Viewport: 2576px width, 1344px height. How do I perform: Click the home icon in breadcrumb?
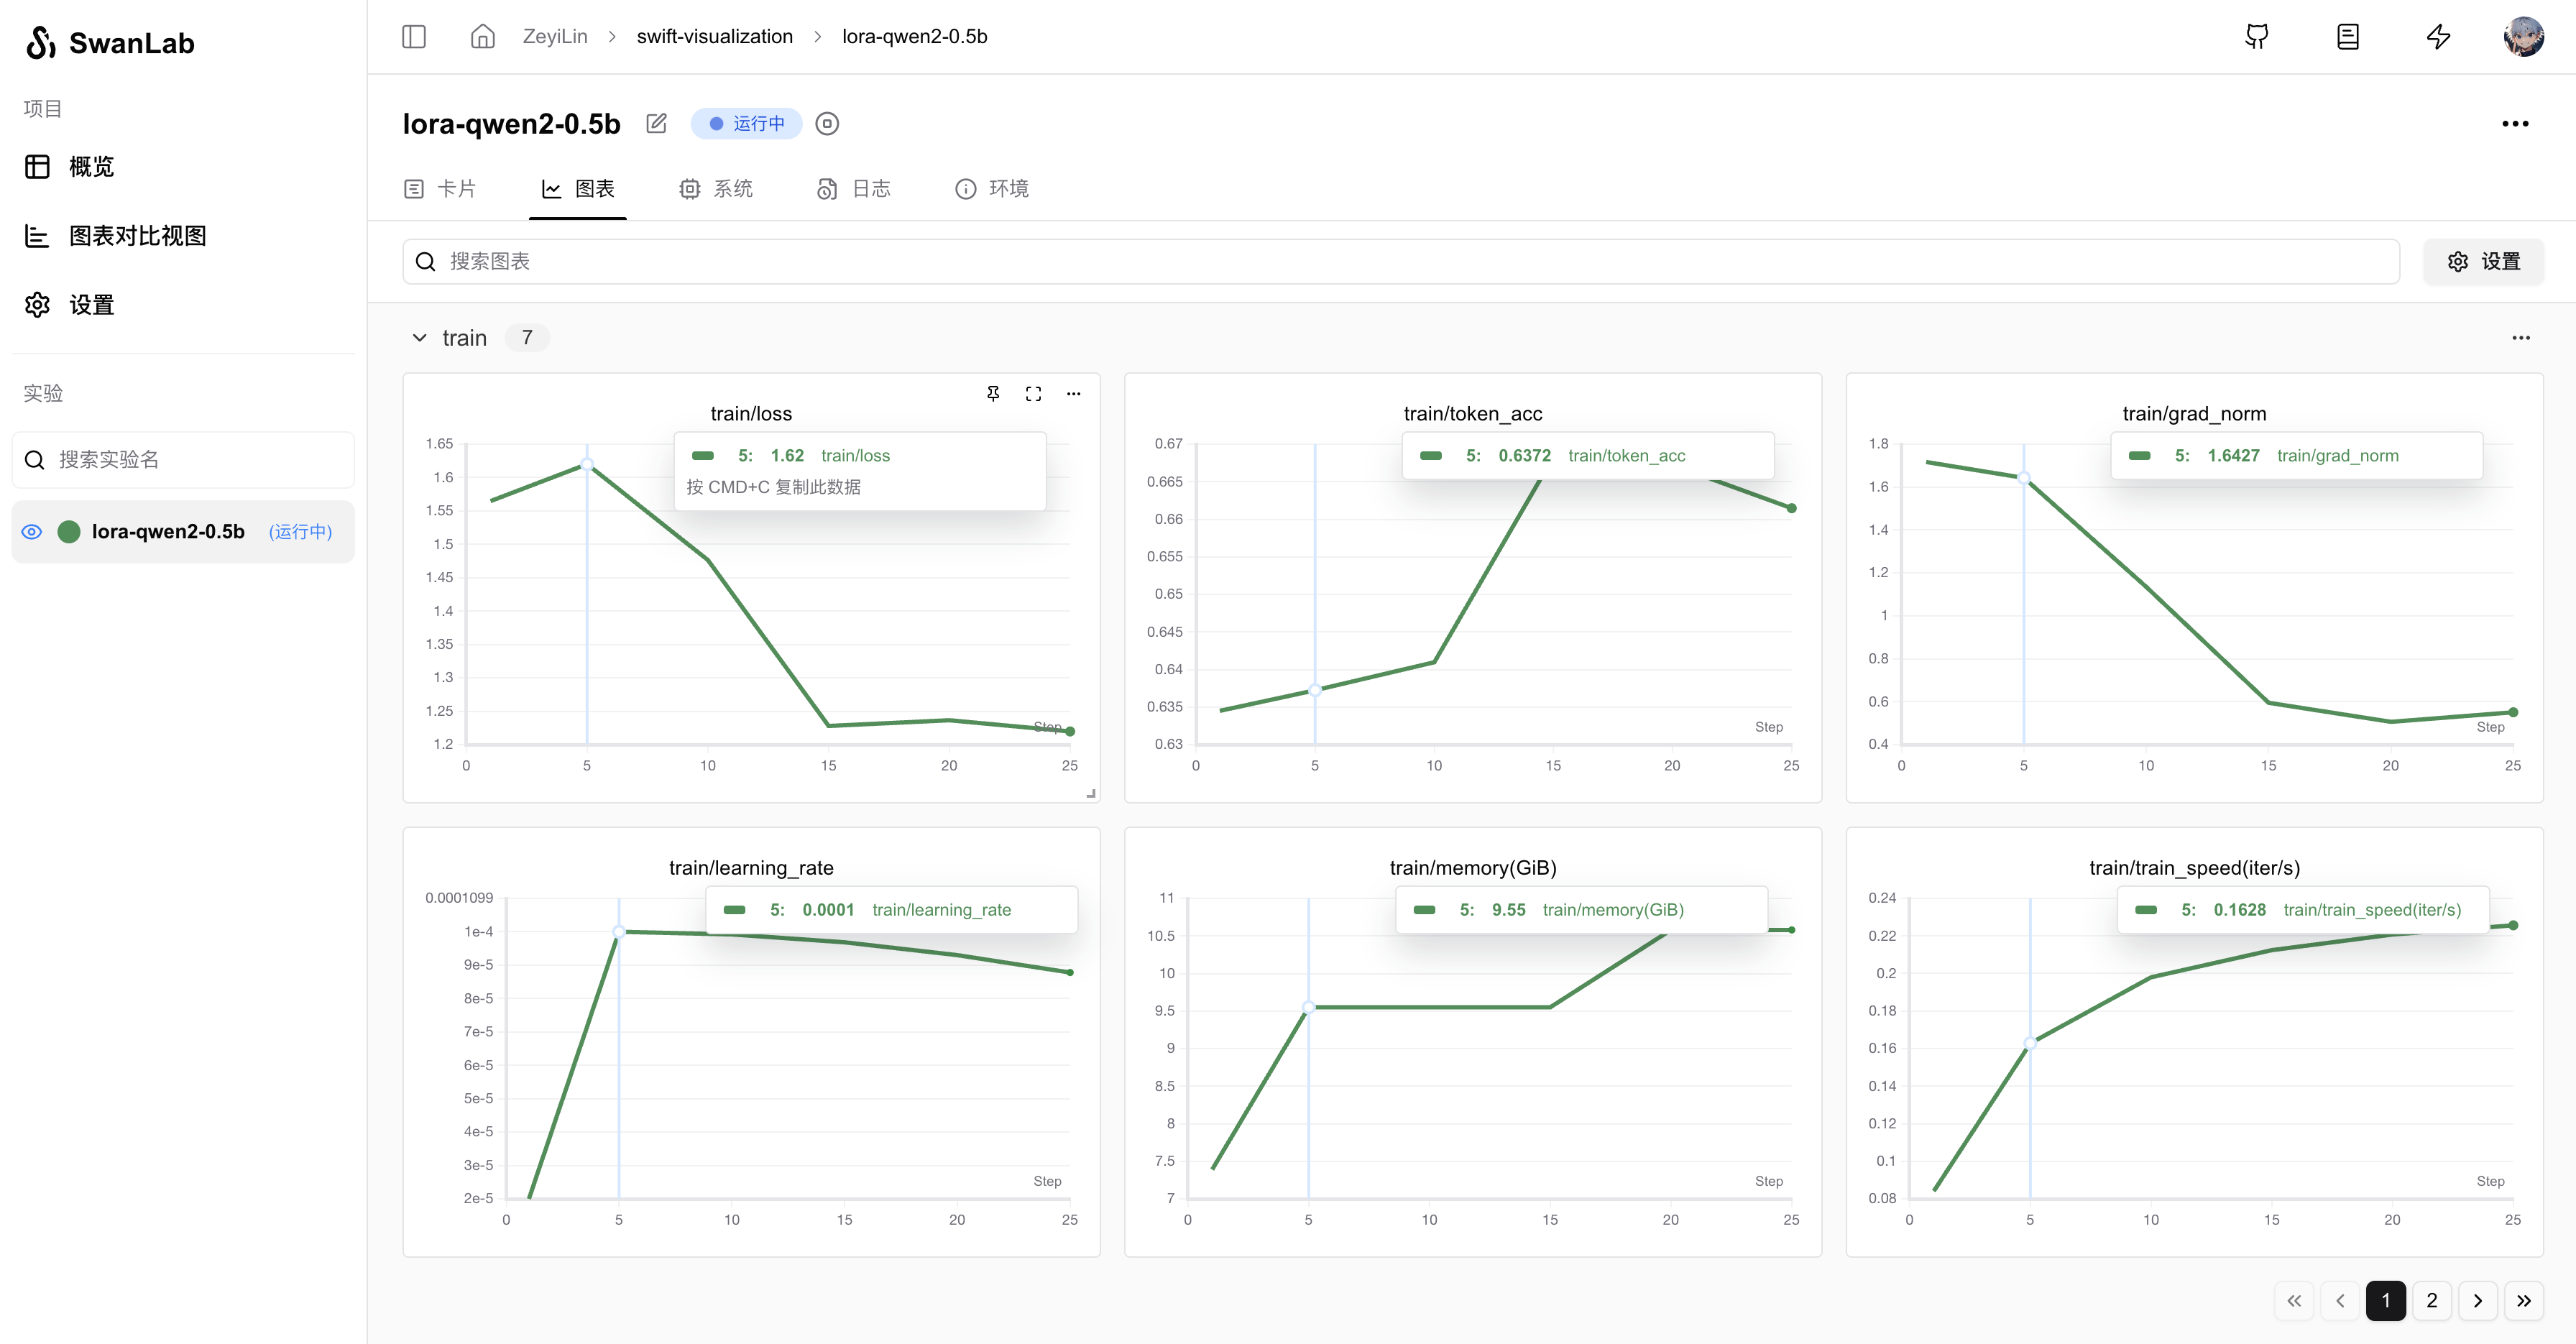[x=483, y=37]
